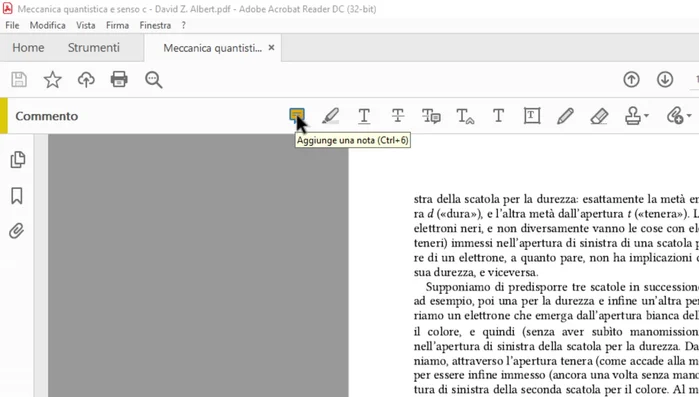Click the Commento toolbar label
Screen dimensions: 699x397
click(x=46, y=116)
